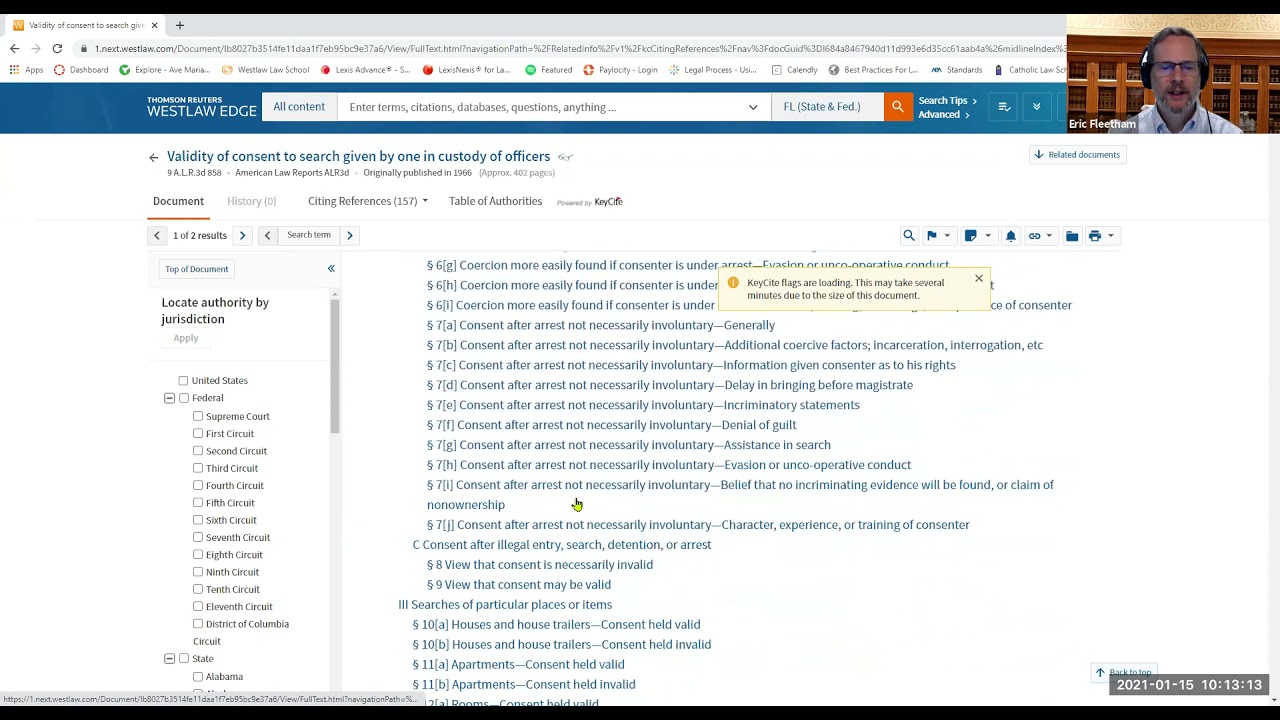Image resolution: width=1280 pixels, height=720 pixels.
Task: Click the search-within-document magnifier icon
Action: [909, 236]
